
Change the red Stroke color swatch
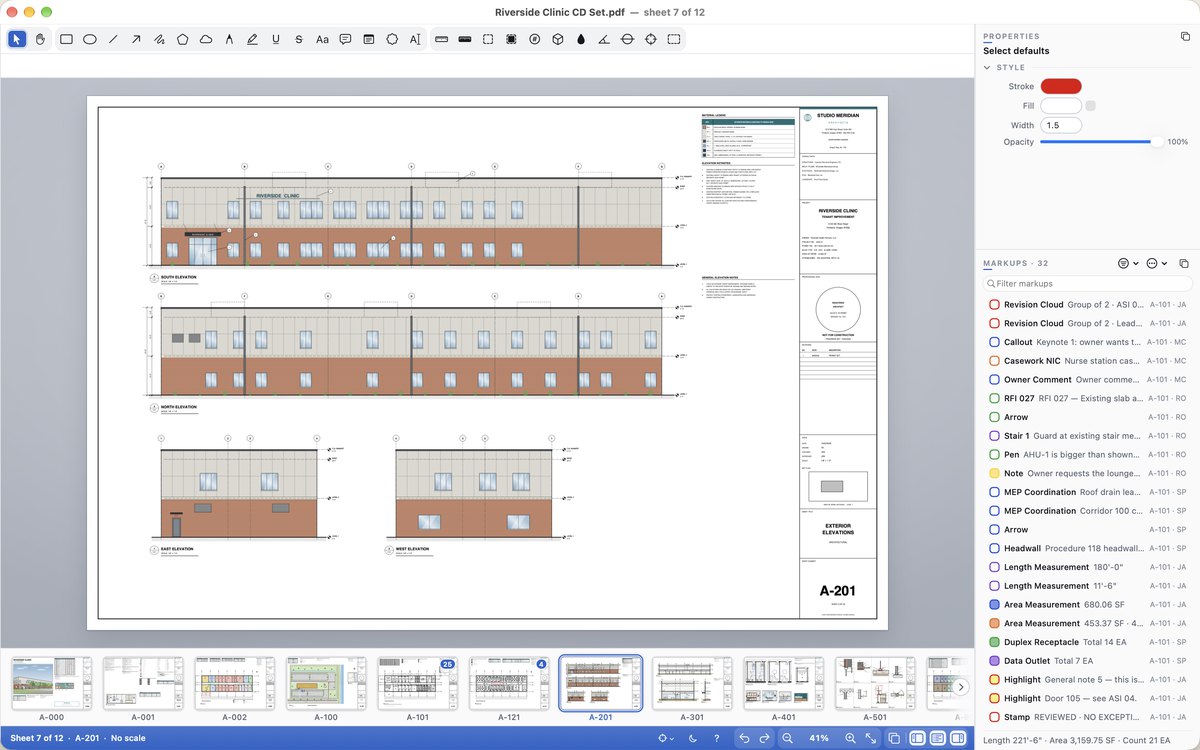pos(1061,87)
